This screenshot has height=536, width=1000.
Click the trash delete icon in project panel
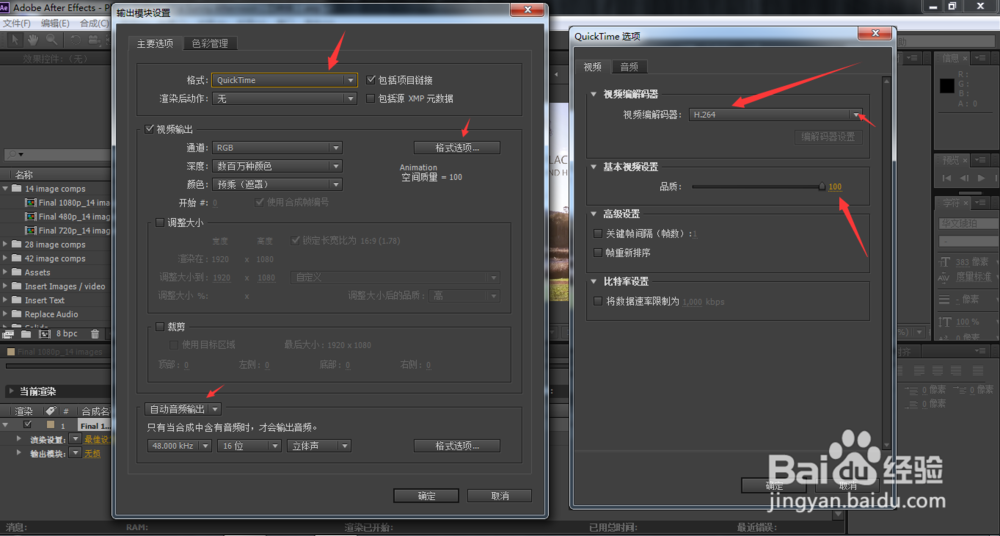pos(94,333)
